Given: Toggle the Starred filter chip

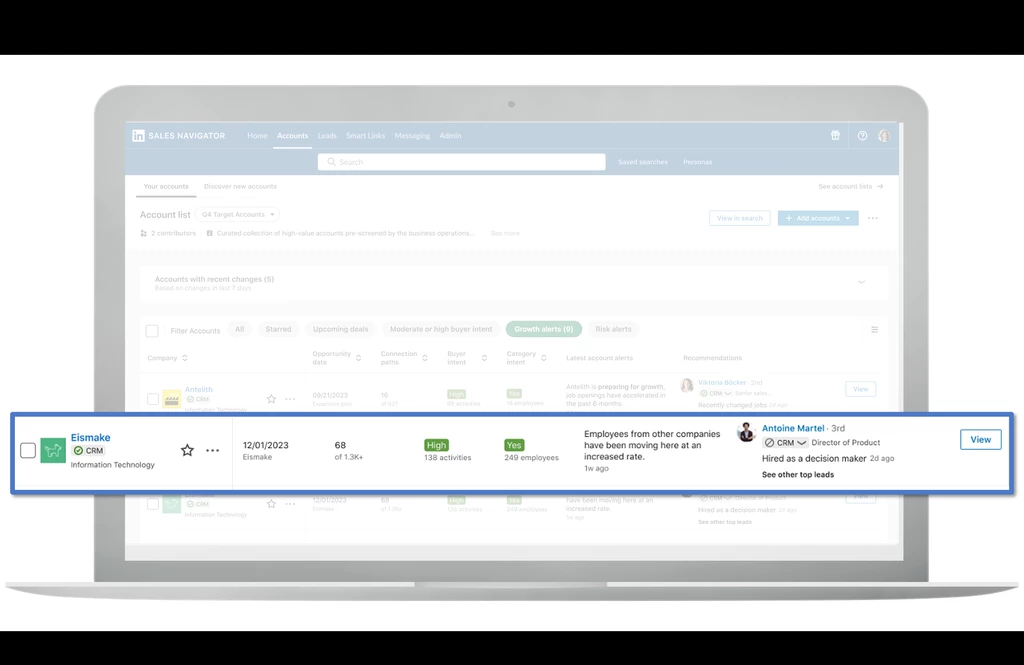Looking at the screenshot, I should (278, 329).
